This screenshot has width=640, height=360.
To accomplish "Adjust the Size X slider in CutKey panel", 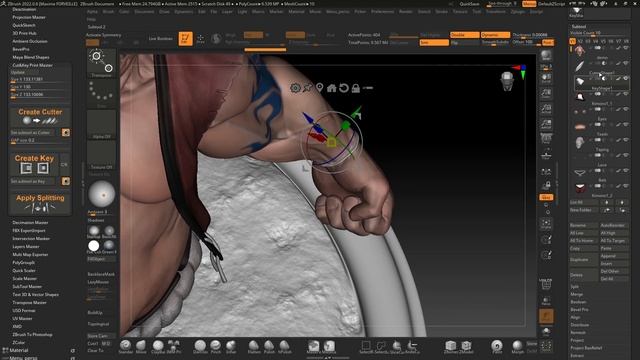I will click(x=39, y=80).
